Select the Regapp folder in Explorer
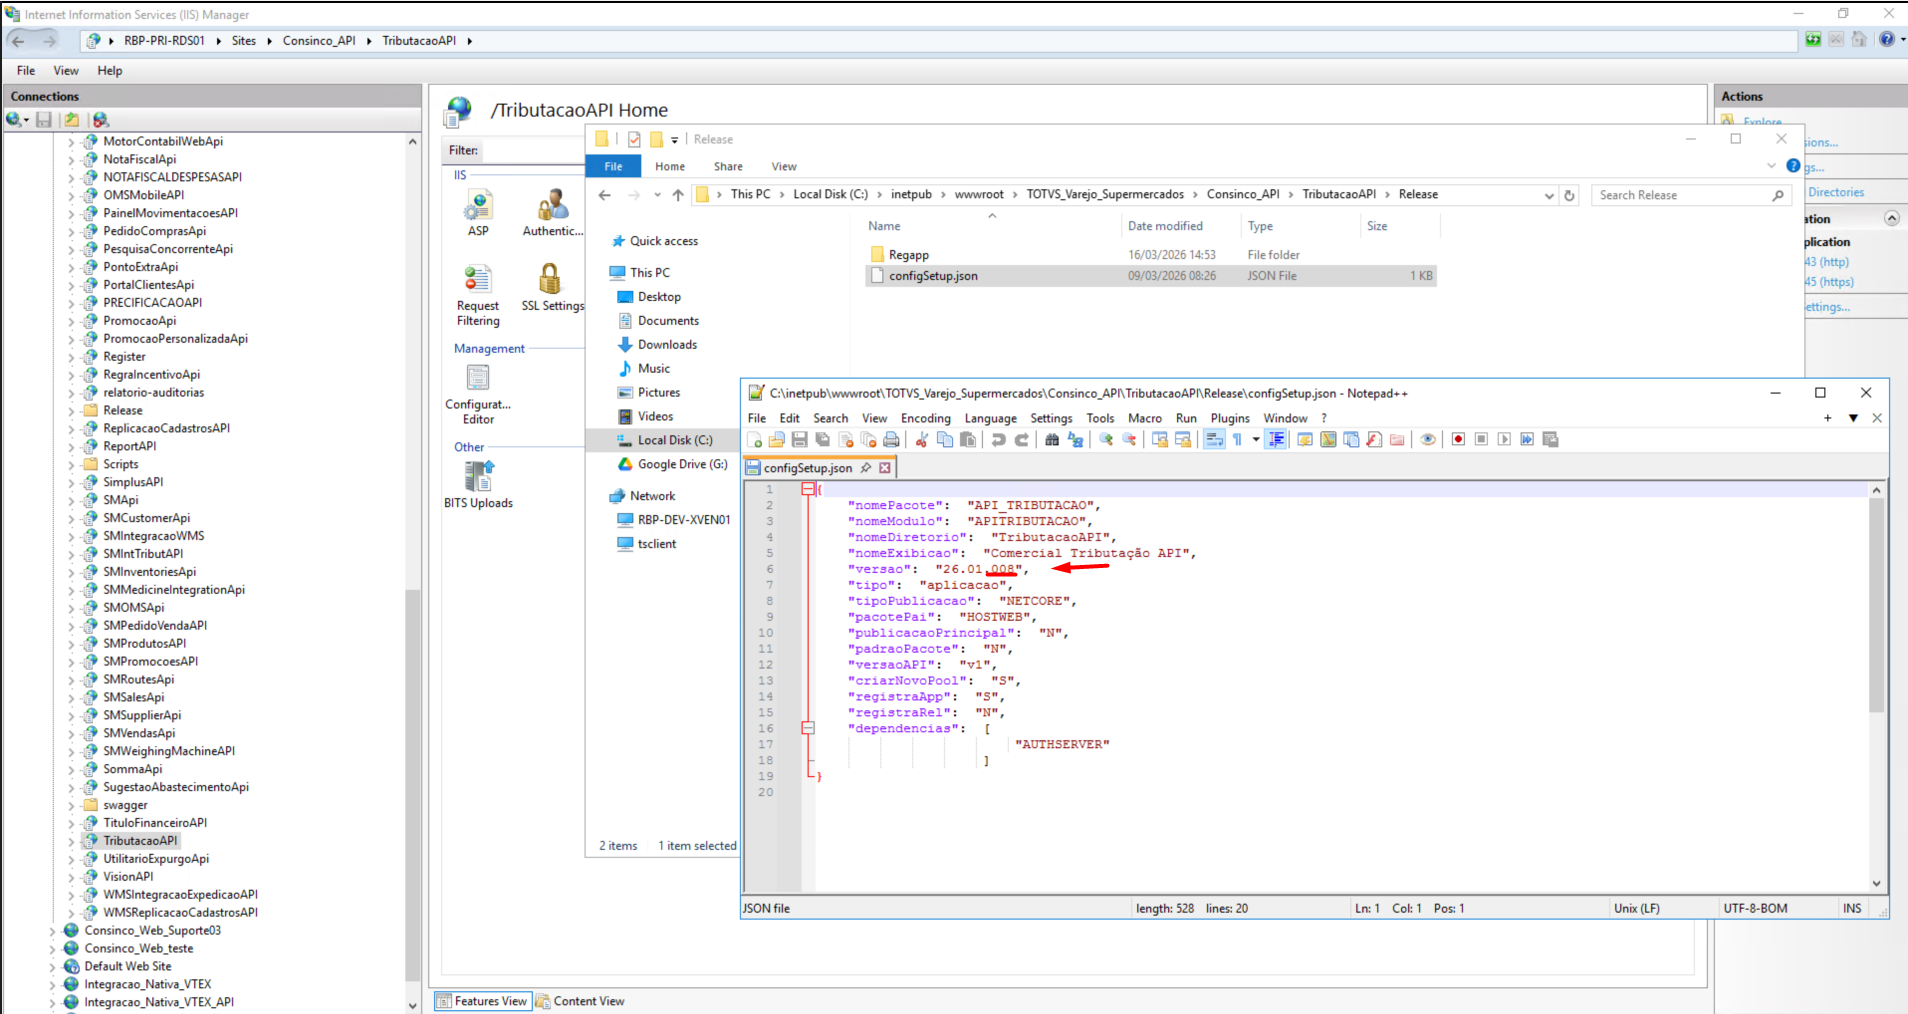The width and height of the screenshot is (1908, 1014). (908, 255)
